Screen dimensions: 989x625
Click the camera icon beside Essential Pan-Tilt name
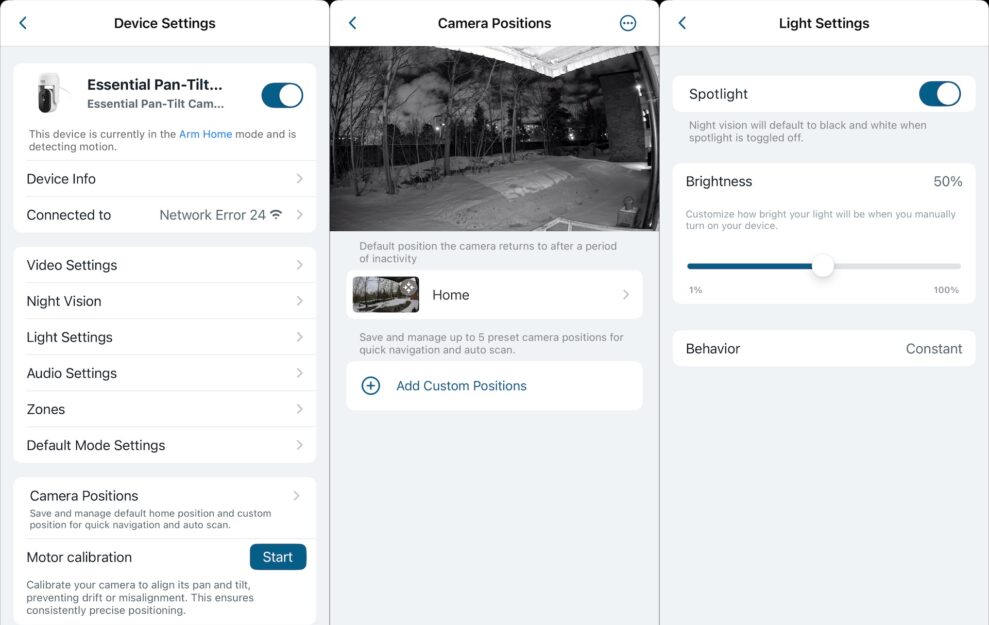(x=50, y=93)
